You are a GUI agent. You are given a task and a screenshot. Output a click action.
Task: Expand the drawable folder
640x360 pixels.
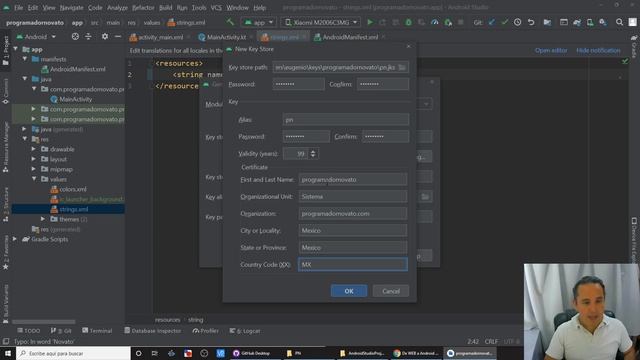coord(34,149)
